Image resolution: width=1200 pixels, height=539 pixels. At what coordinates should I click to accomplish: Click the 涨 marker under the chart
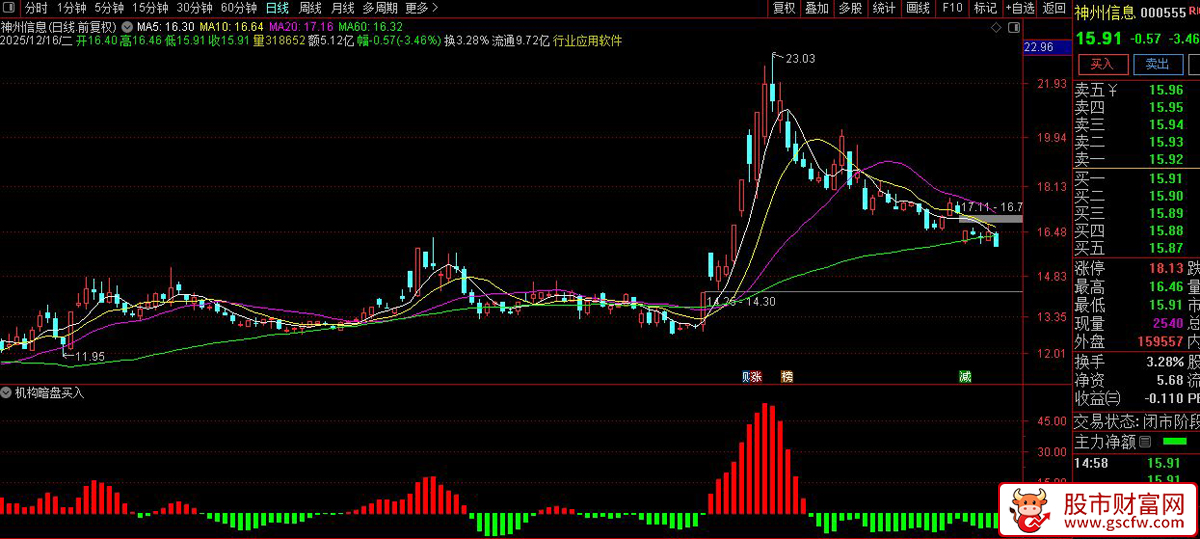(x=757, y=377)
